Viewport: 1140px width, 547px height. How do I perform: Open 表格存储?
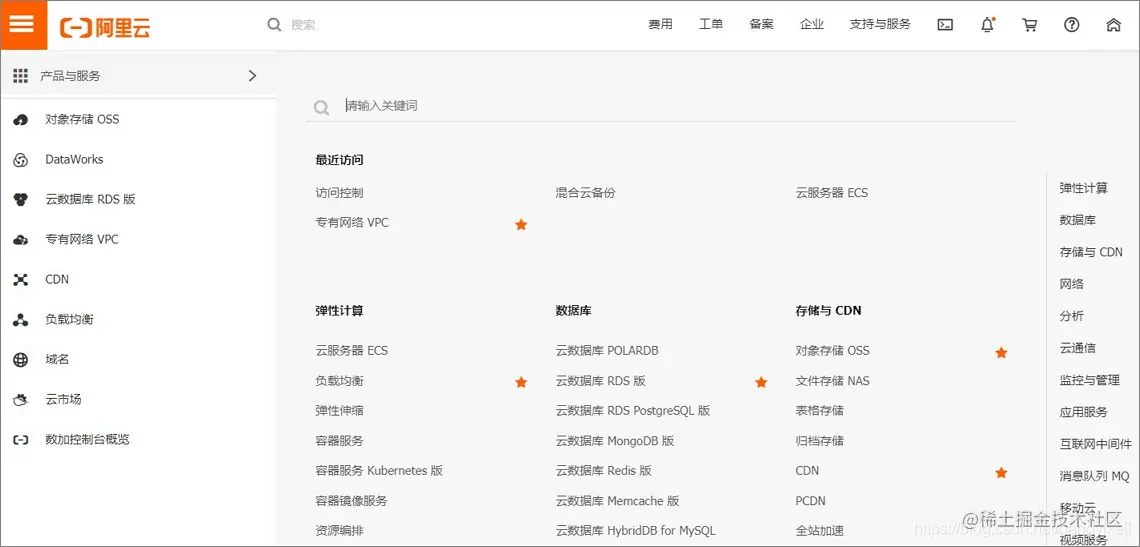819,410
